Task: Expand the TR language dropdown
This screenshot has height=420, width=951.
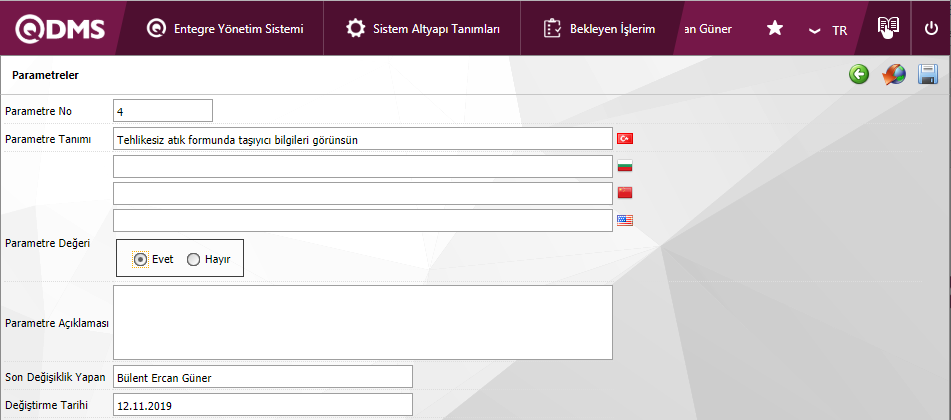Action: coord(828,30)
